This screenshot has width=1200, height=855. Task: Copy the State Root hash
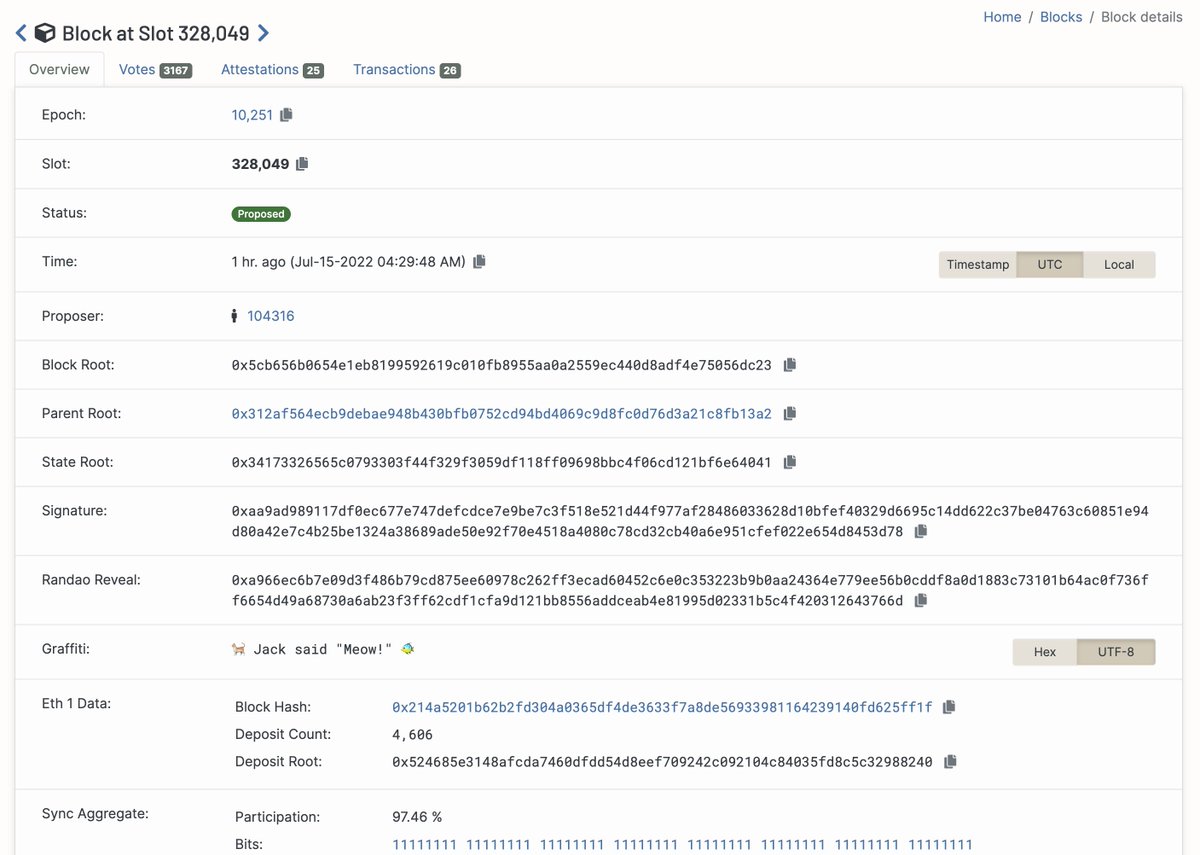point(789,463)
